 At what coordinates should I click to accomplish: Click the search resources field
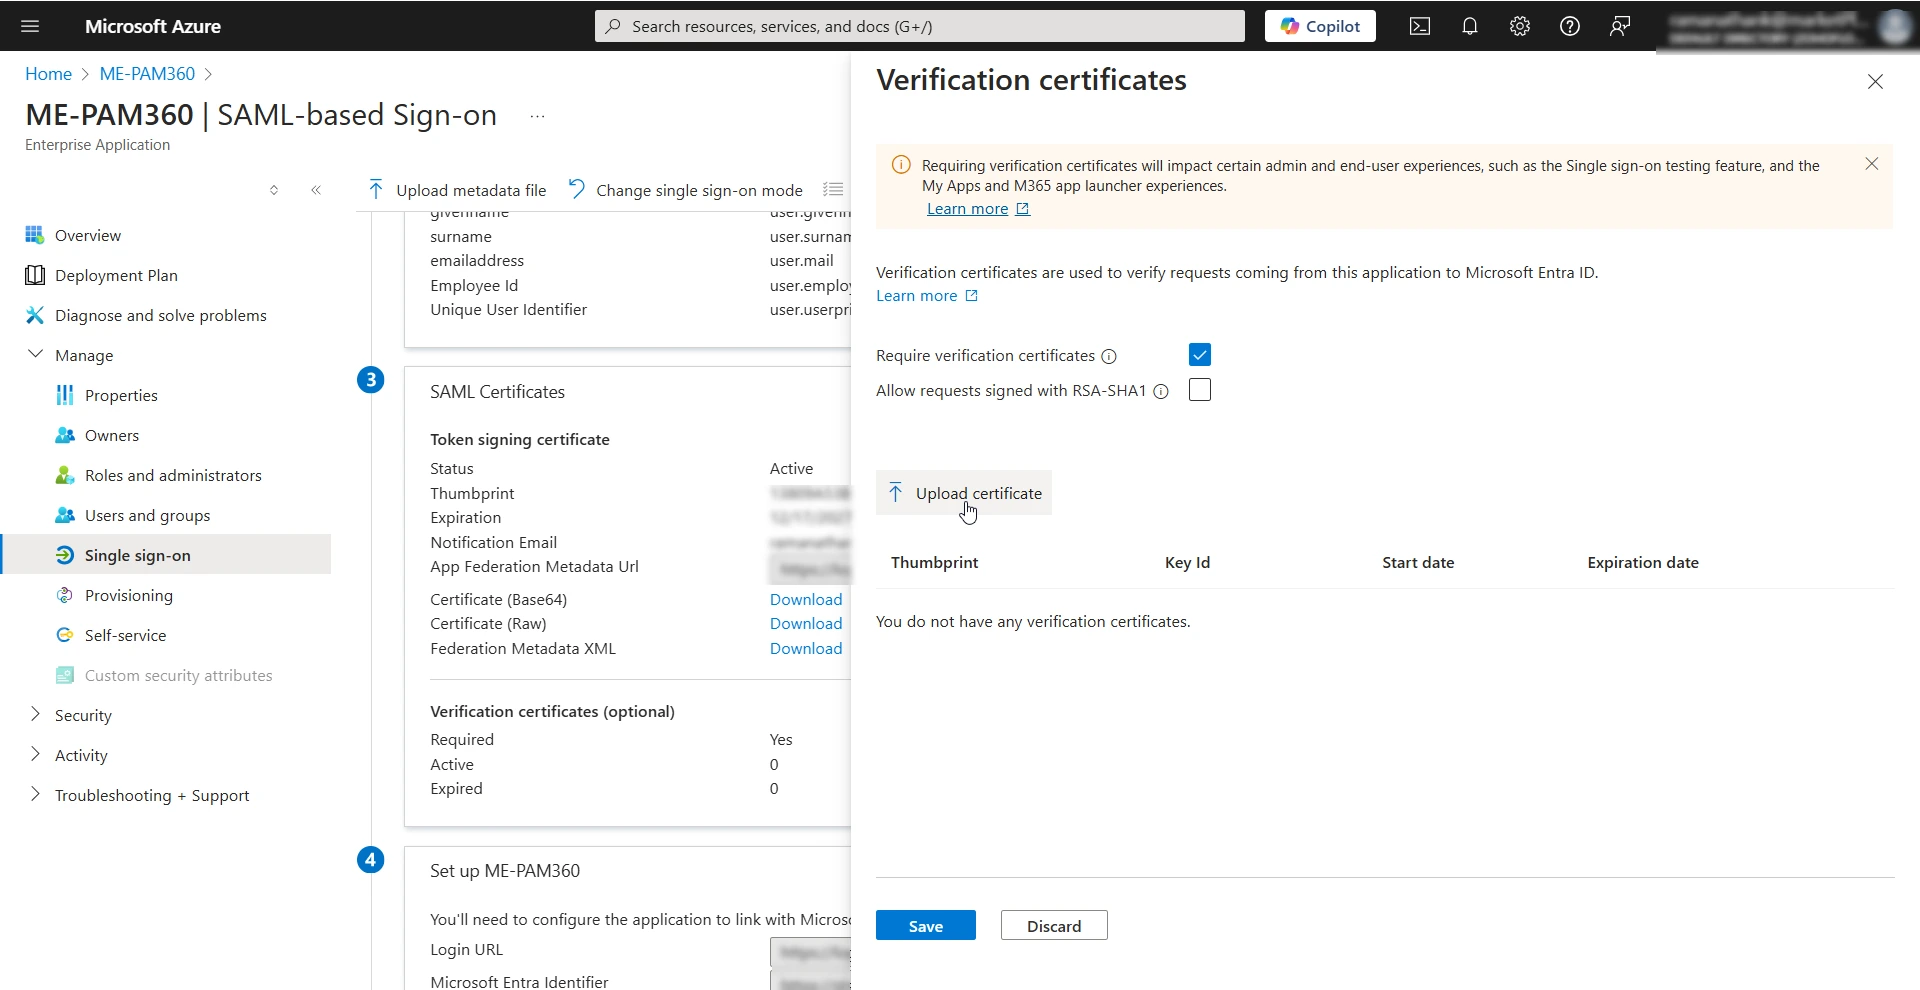coord(918,25)
